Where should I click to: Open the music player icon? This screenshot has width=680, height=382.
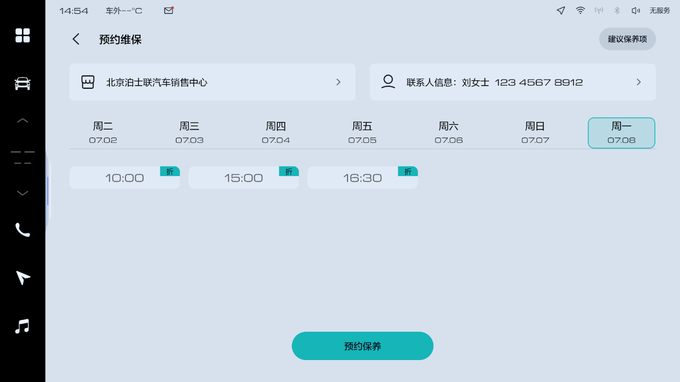[x=23, y=326]
